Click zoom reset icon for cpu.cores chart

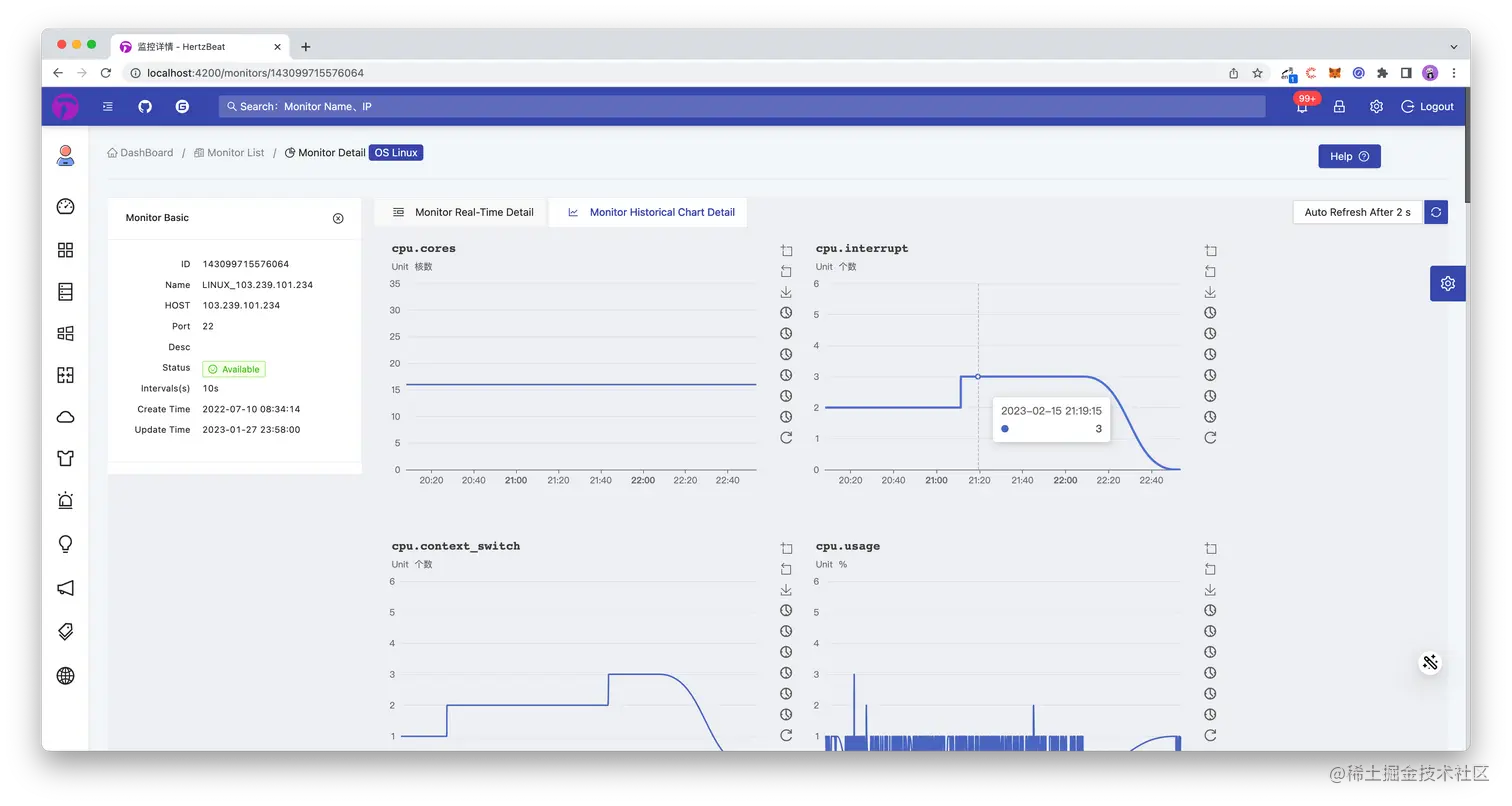pyautogui.click(x=786, y=271)
